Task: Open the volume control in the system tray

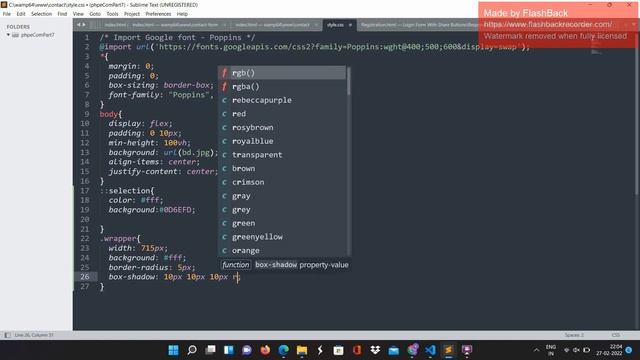Action: 576,350
